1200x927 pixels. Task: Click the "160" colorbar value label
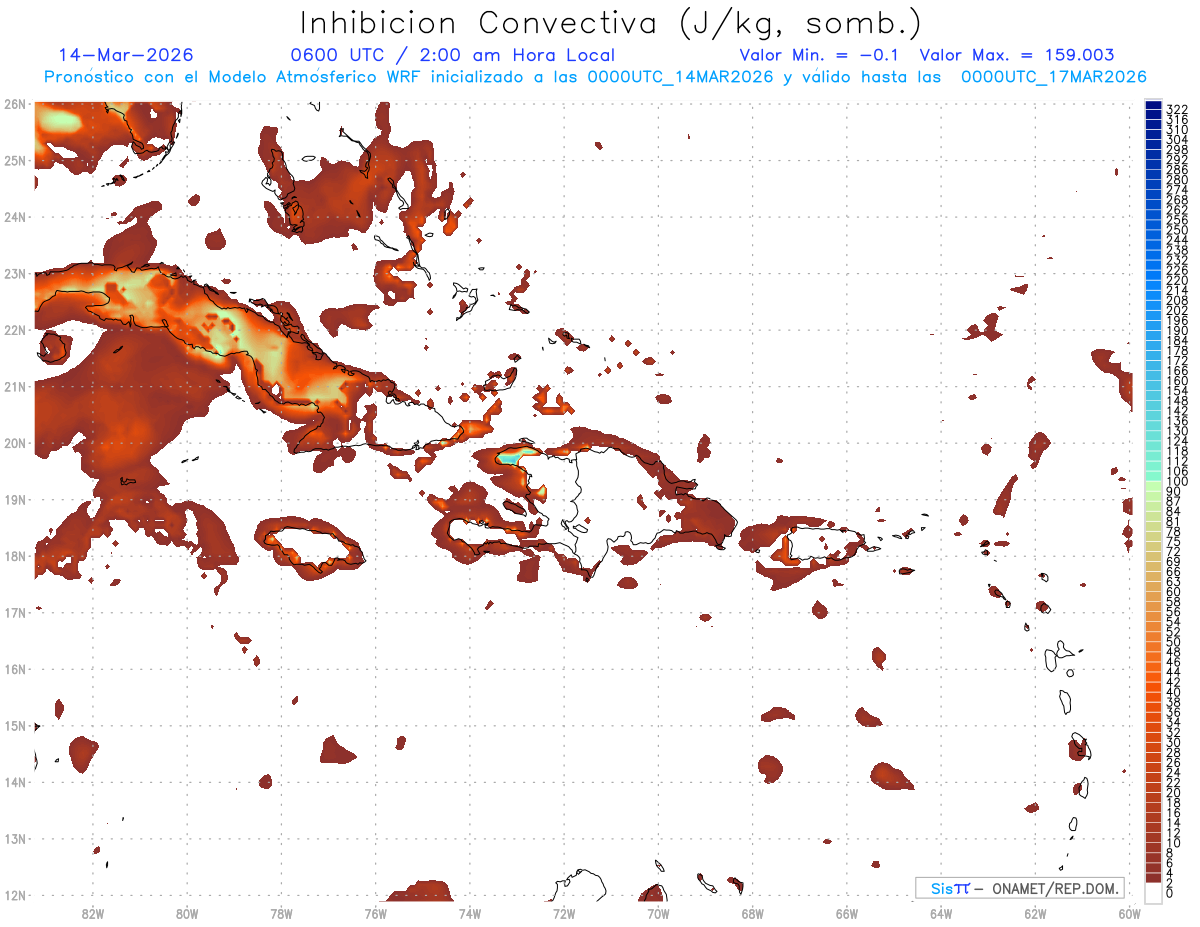tap(1177, 381)
